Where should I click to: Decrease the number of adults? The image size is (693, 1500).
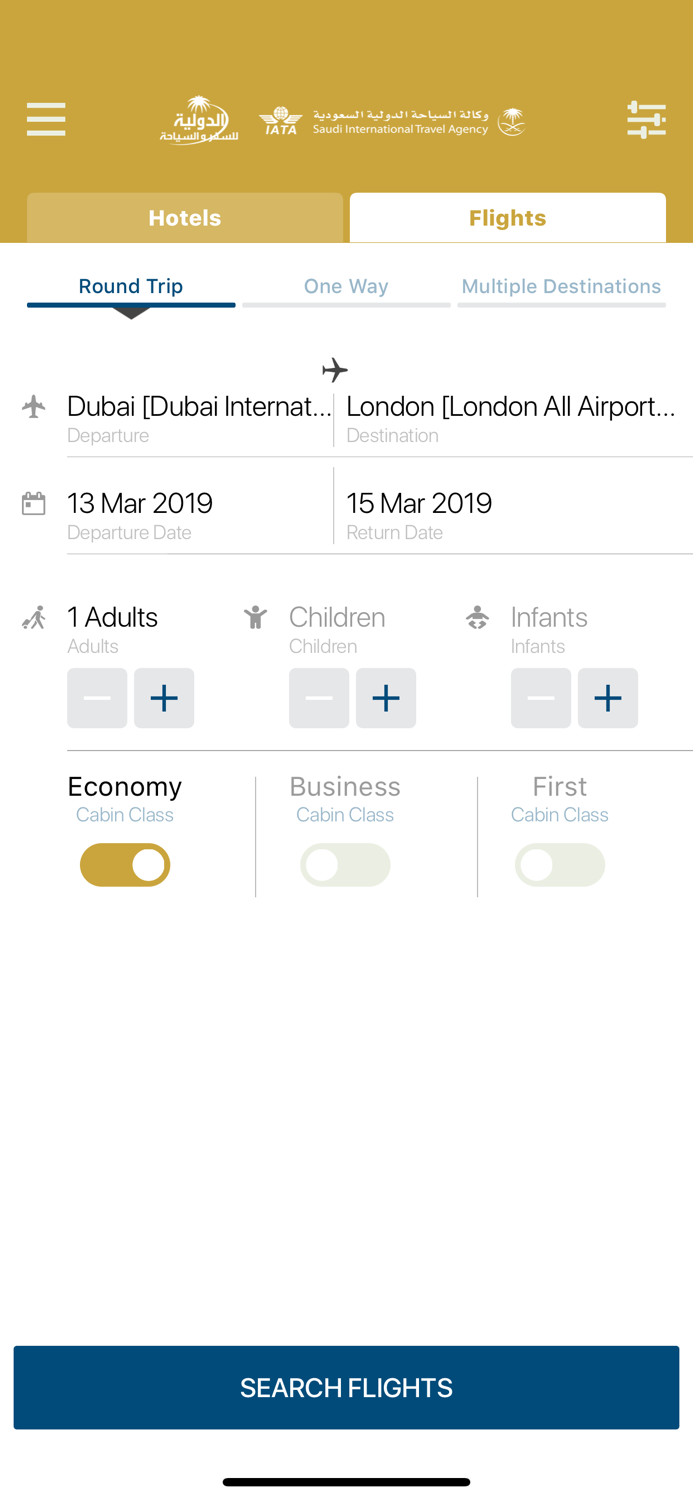pyautogui.click(x=97, y=698)
